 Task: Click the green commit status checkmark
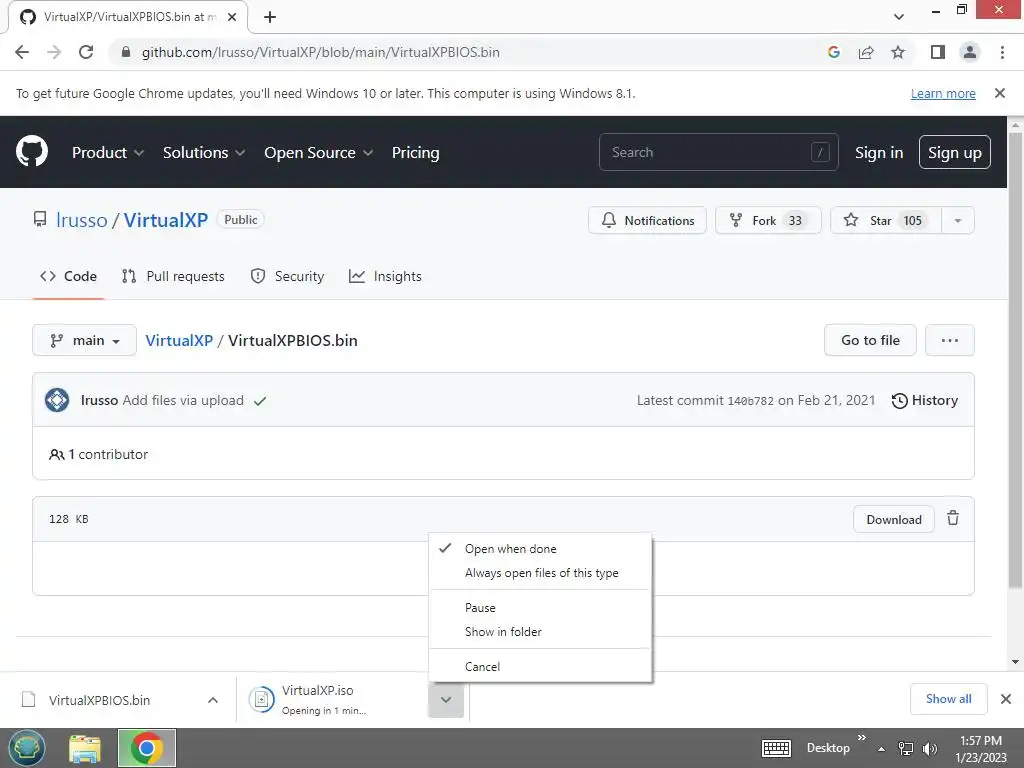260,401
